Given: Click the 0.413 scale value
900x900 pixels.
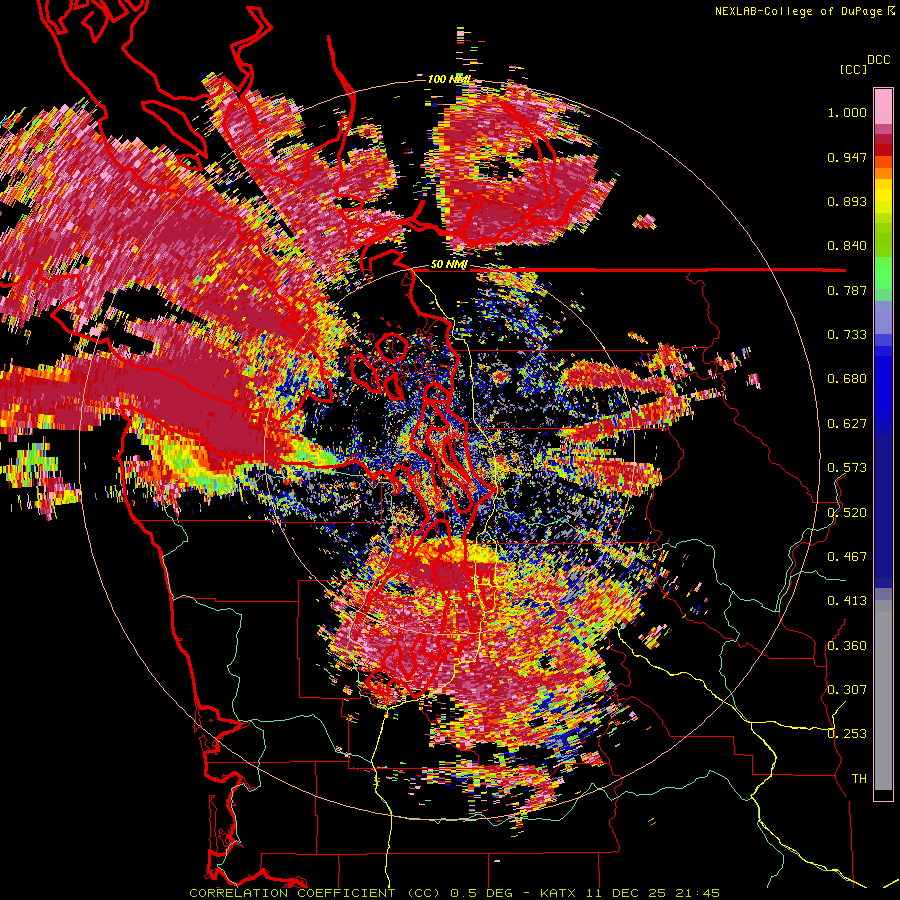Looking at the screenshot, I should 847,601.
